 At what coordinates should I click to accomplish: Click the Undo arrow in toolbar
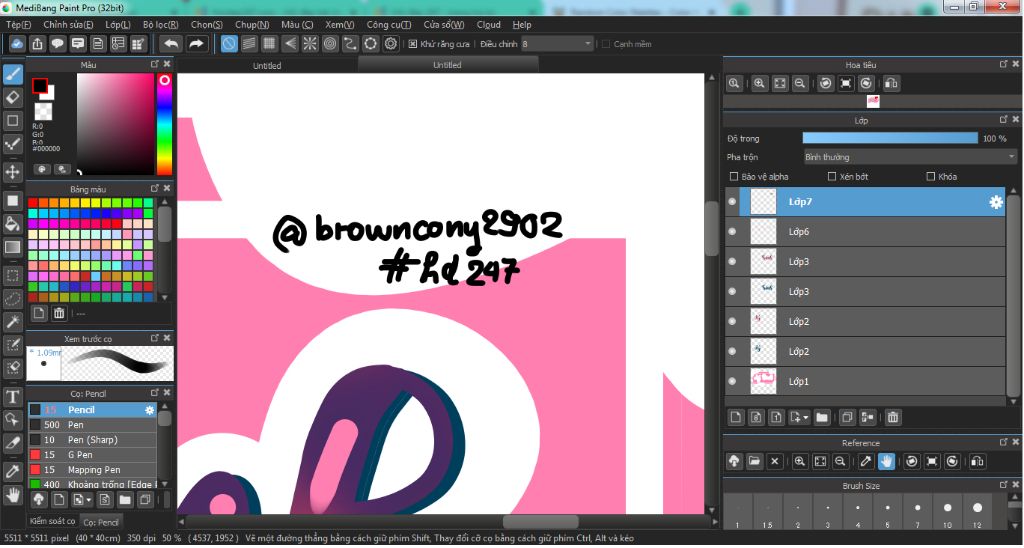click(x=171, y=44)
